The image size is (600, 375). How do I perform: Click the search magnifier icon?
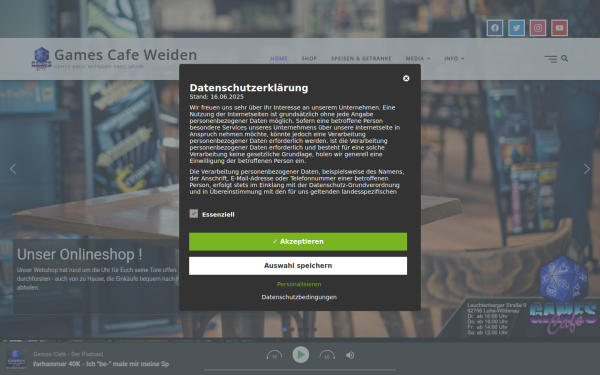point(564,58)
